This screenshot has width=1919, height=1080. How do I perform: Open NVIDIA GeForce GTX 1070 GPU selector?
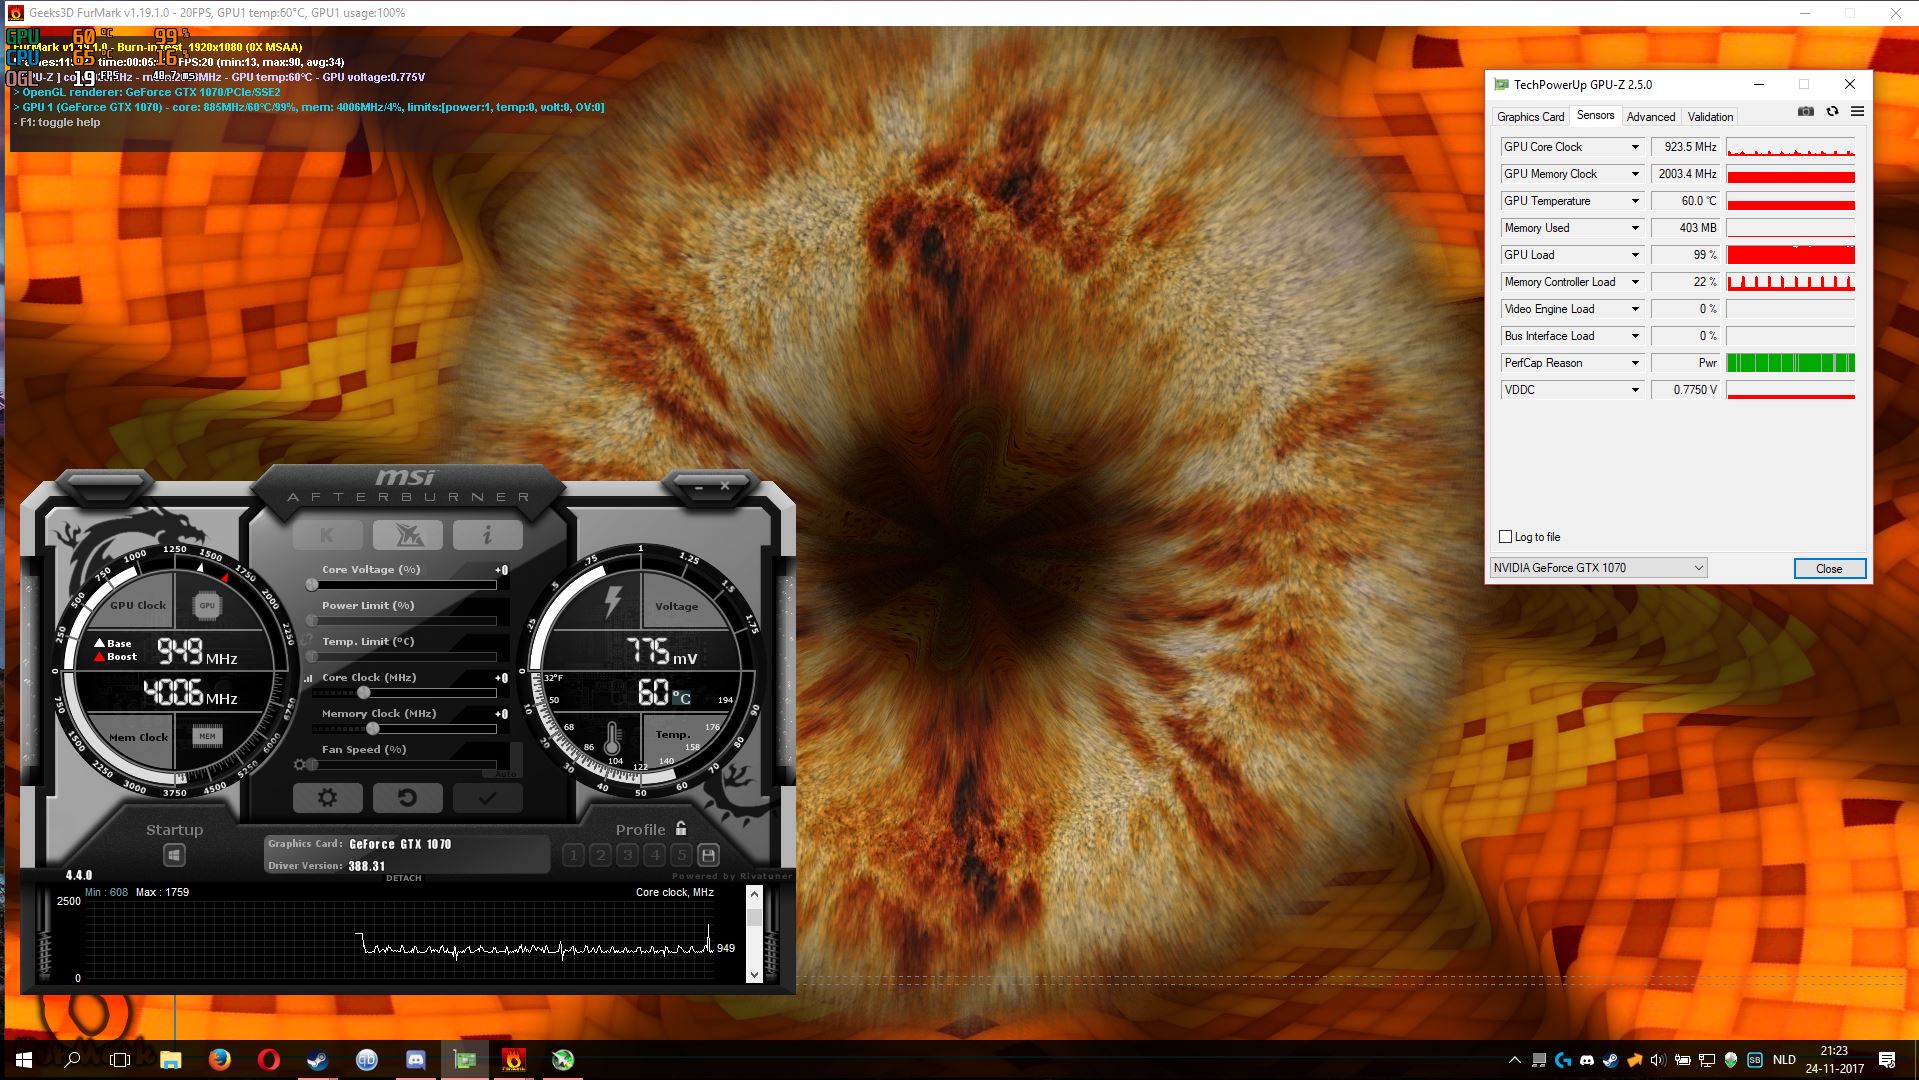1598,568
